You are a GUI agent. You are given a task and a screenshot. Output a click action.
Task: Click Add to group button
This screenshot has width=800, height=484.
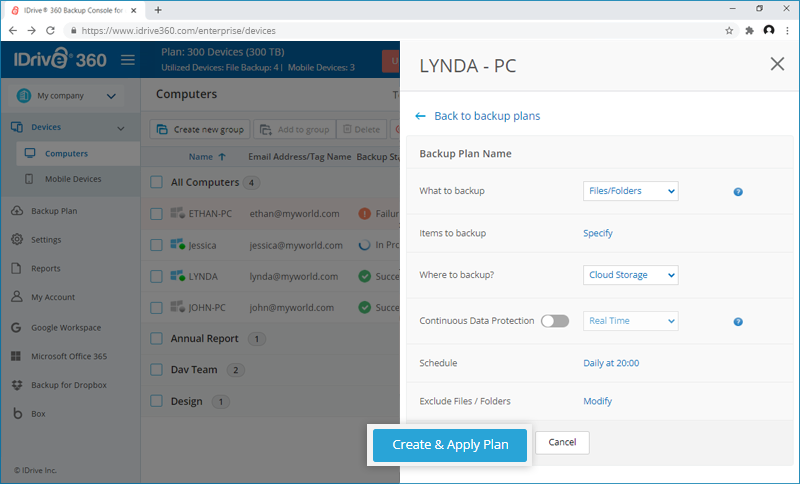pyautogui.click(x=294, y=130)
